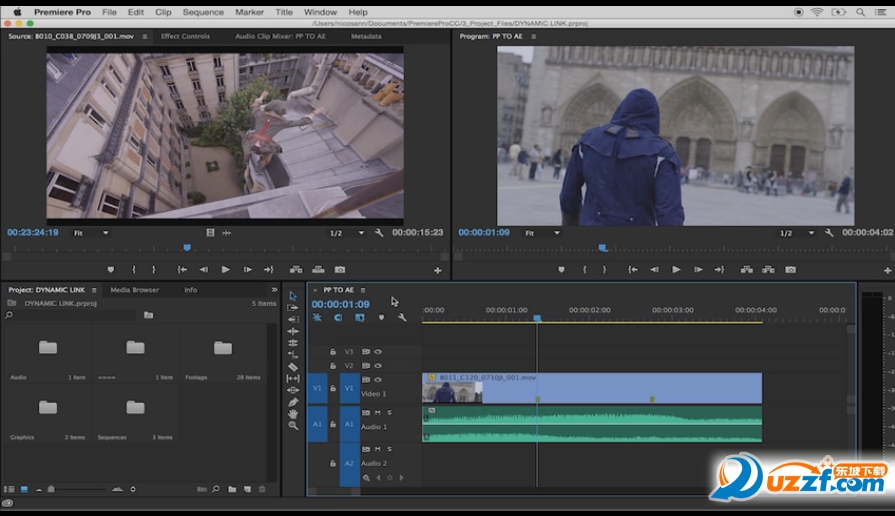Open timeline display settings wrench
Screen dimensions: 895x516
point(402,318)
